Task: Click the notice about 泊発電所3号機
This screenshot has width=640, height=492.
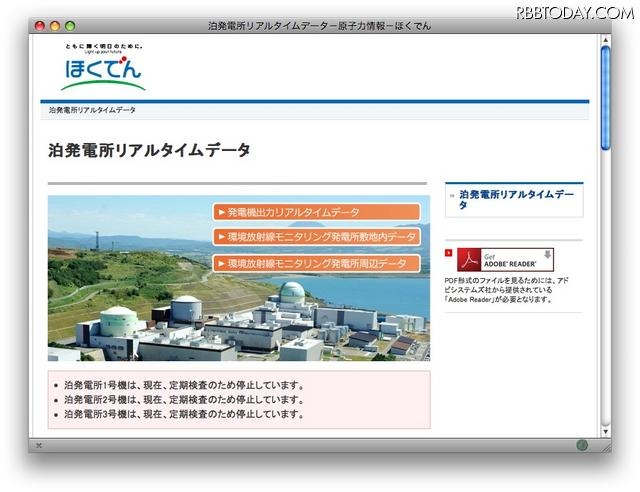Action: (184, 414)
